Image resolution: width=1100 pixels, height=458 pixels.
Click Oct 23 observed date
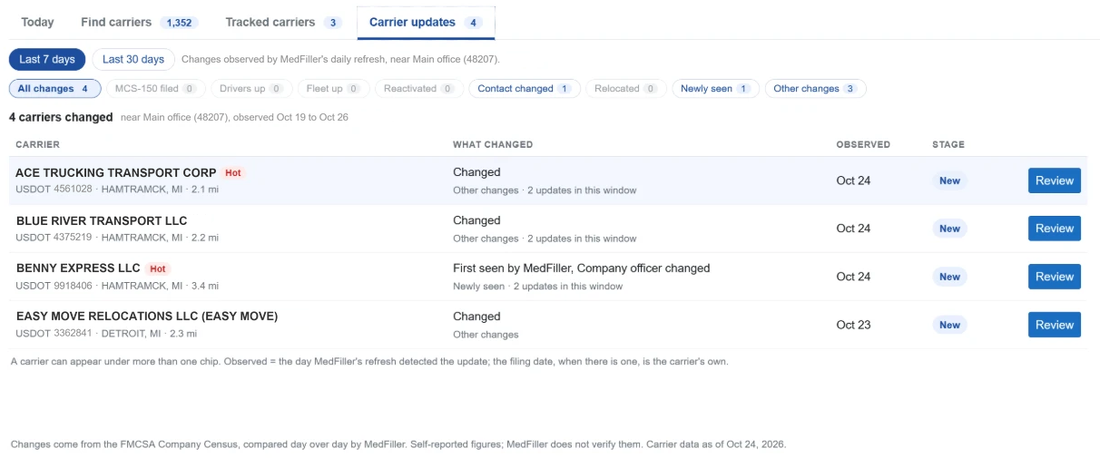pos(853,325)
